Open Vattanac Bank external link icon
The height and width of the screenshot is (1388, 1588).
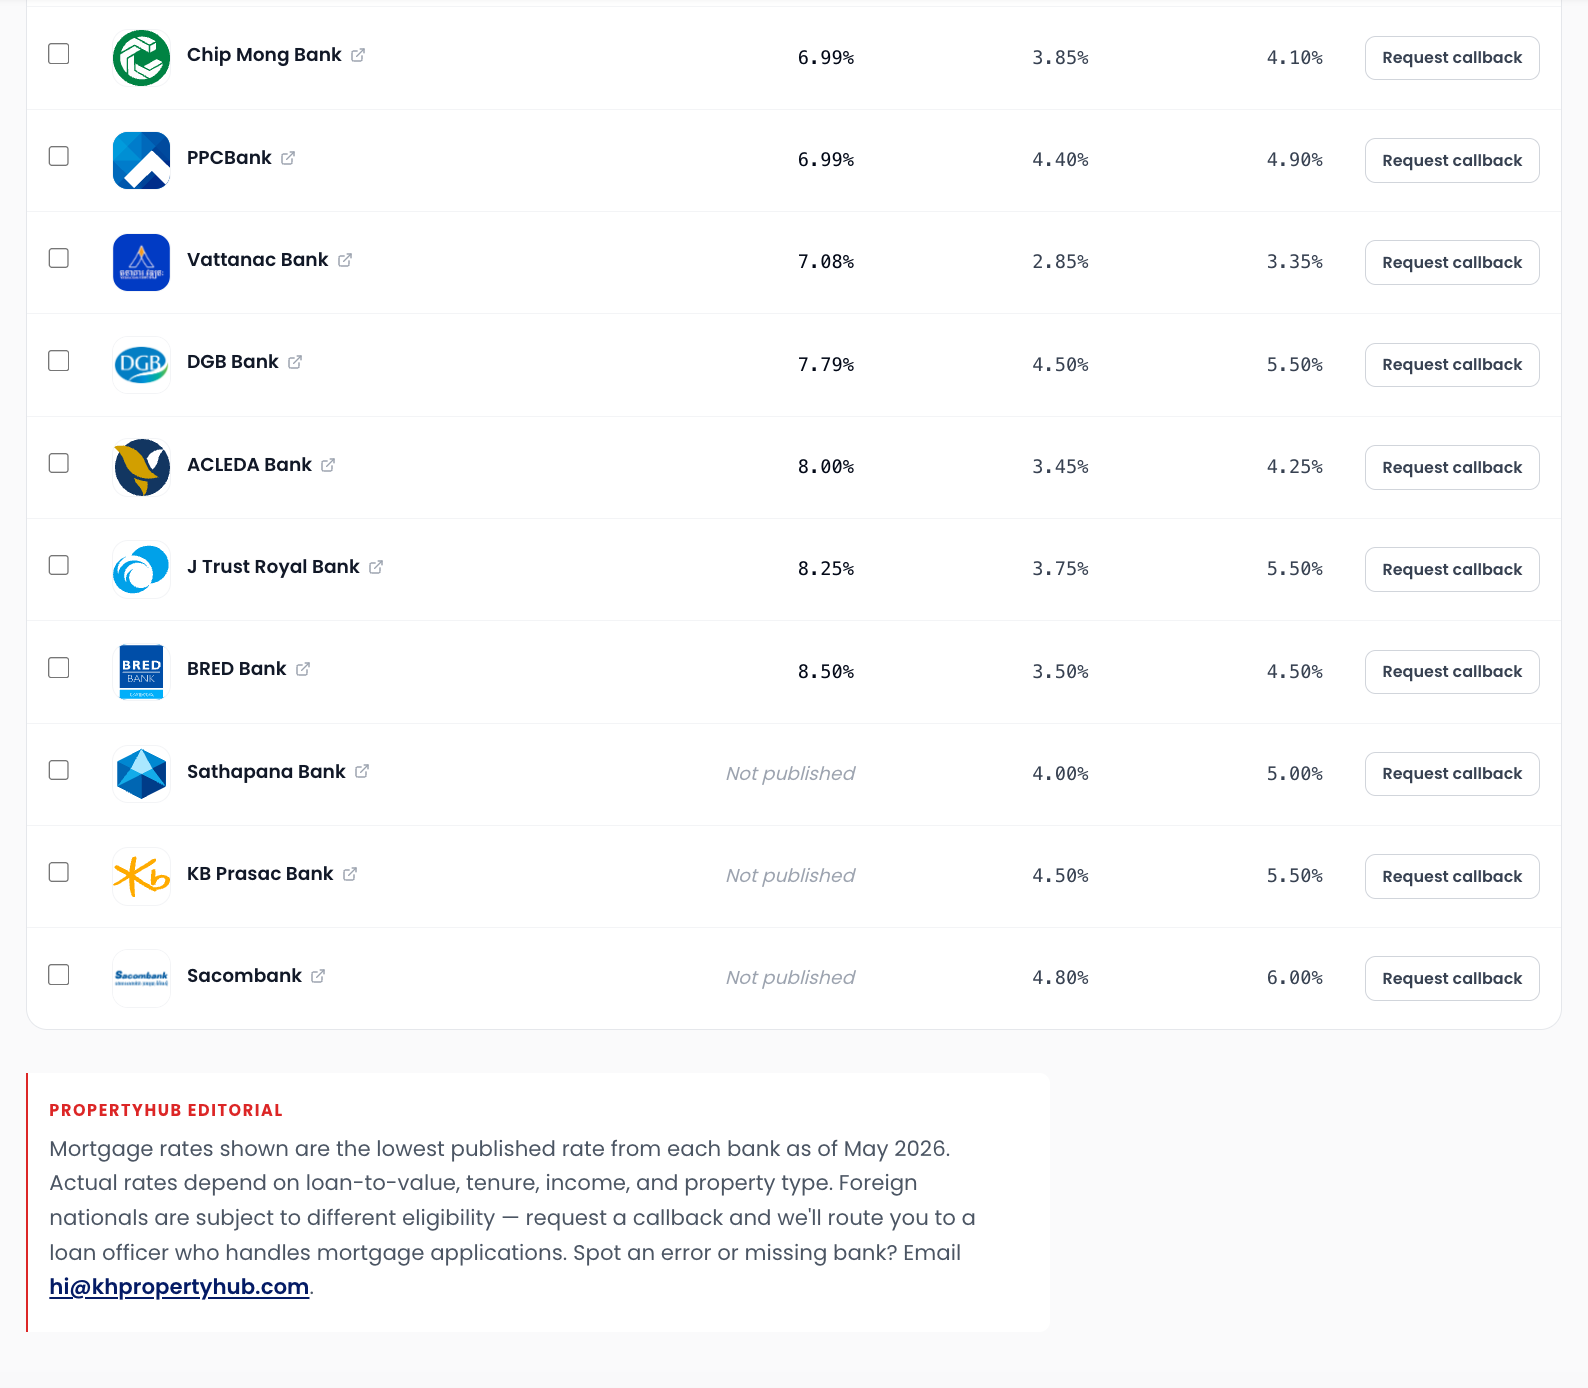345,260
